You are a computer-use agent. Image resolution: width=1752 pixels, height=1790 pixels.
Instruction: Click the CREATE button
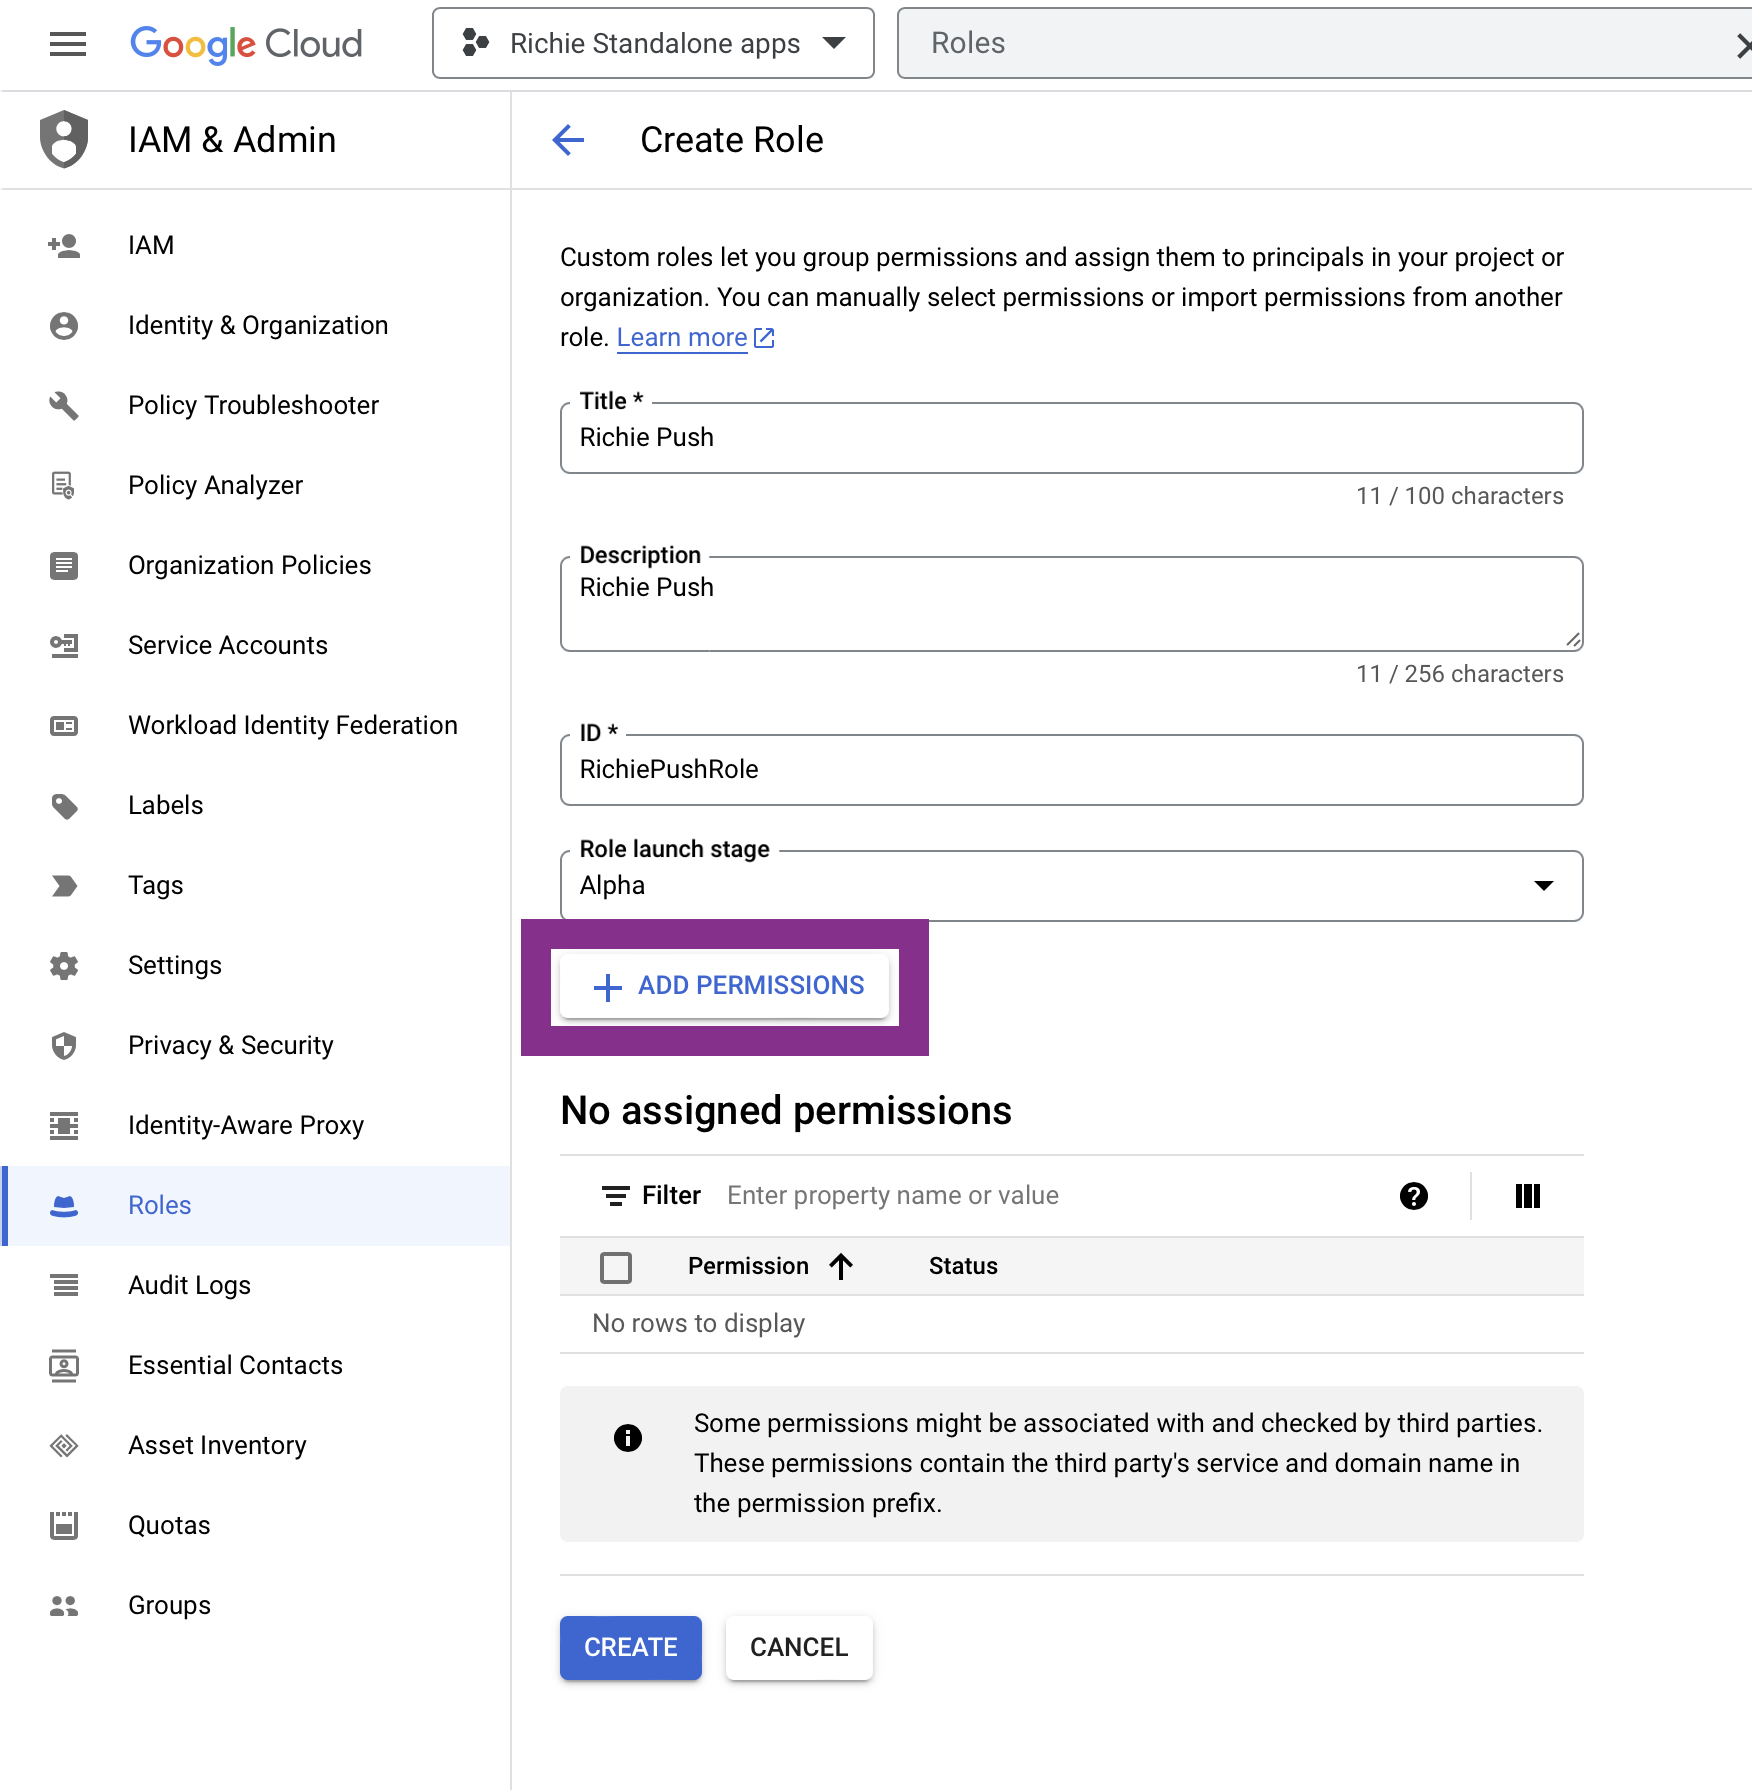[630, 1647]
